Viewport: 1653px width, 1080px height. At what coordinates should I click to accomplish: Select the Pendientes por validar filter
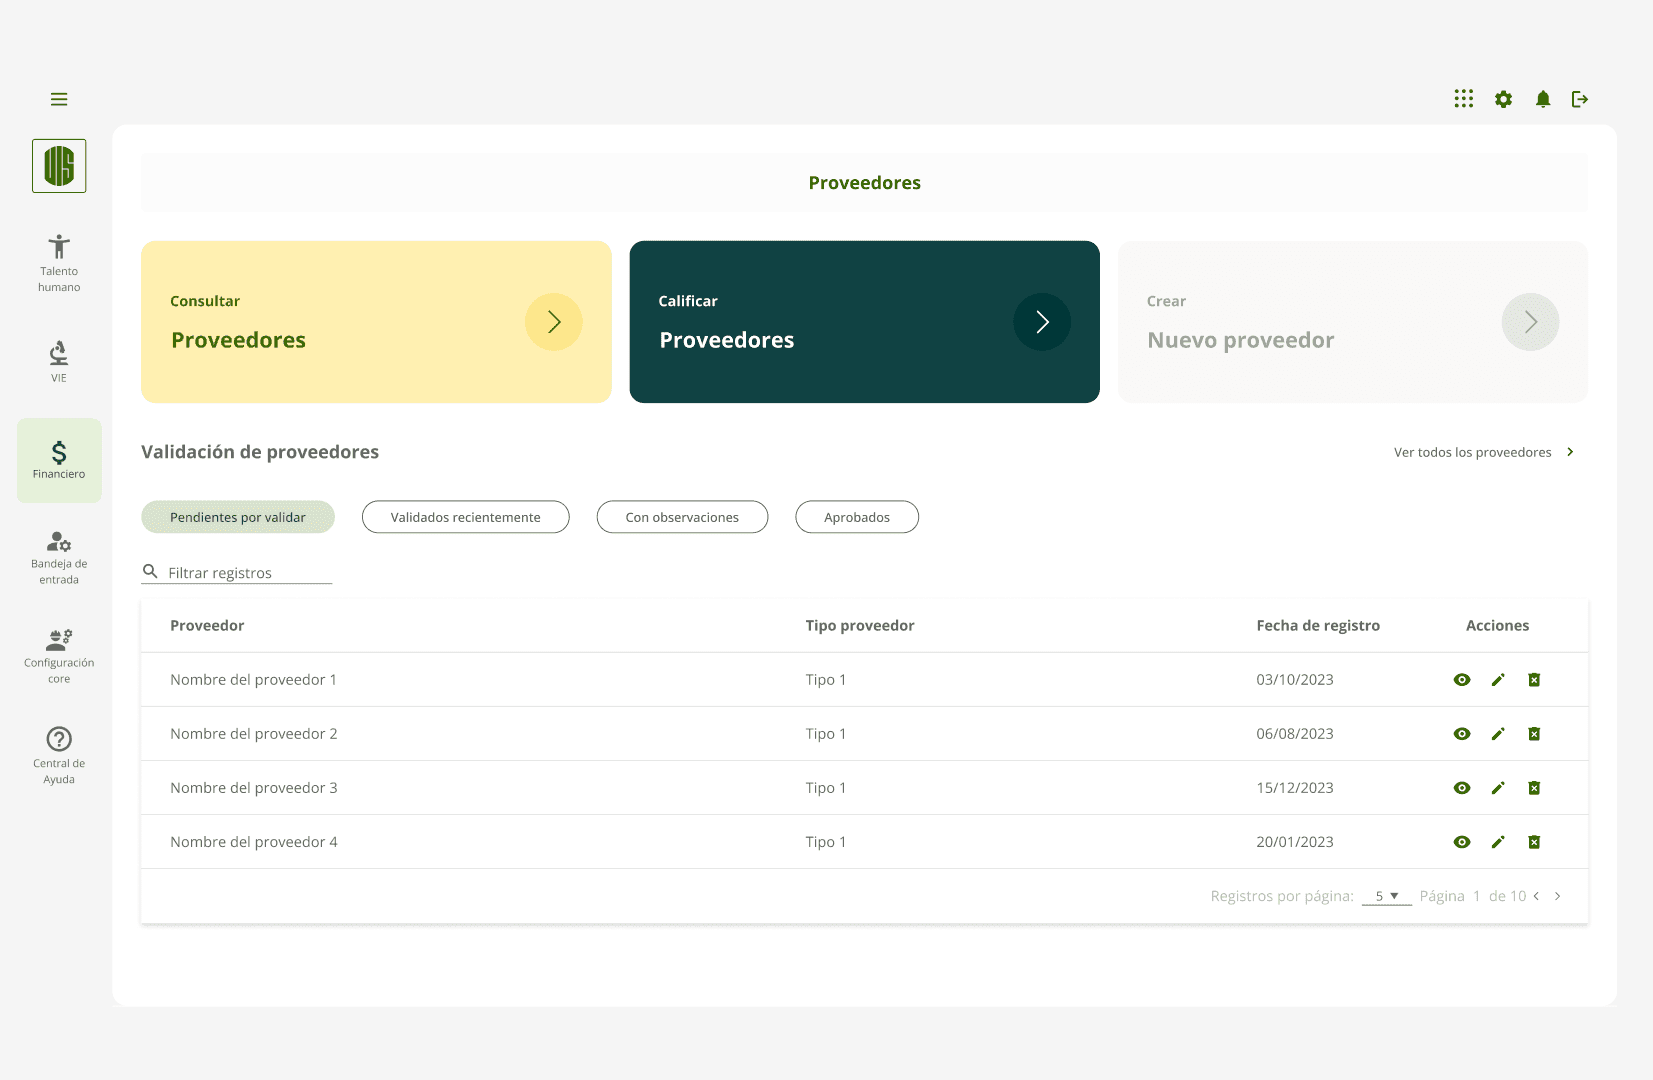point(238,517)
